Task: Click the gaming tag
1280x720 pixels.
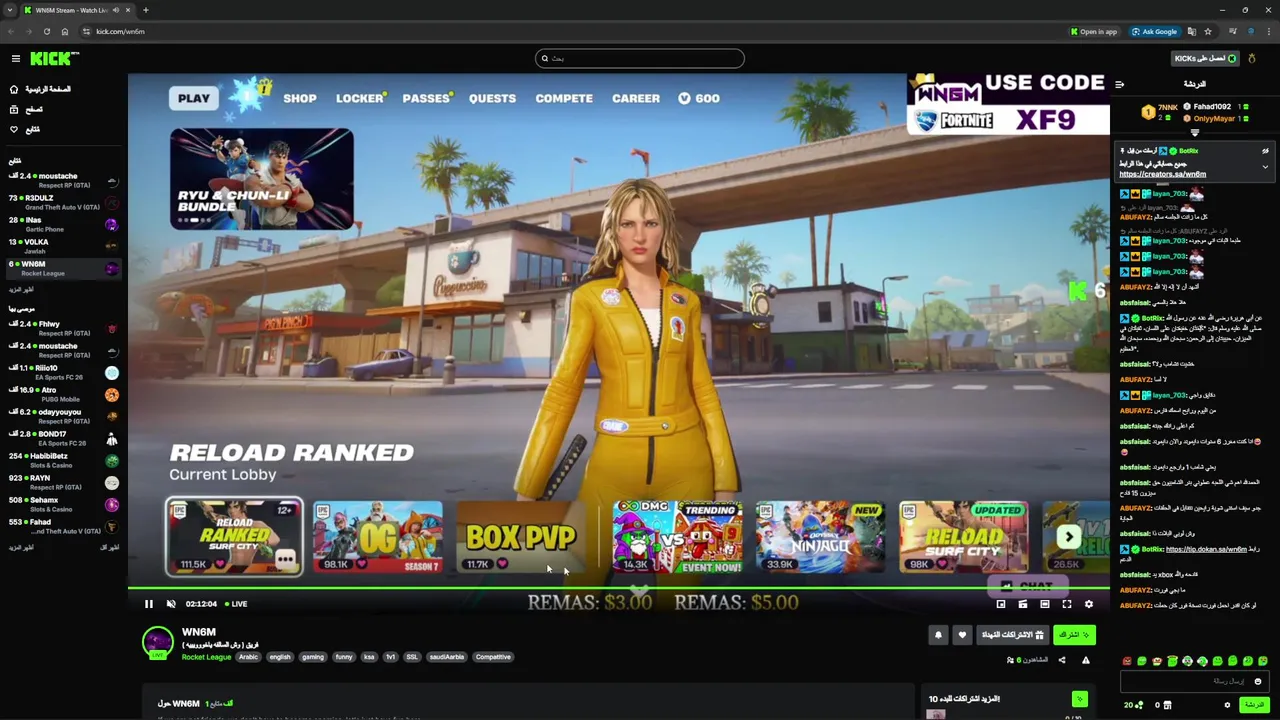Action: tap(313, 657)
